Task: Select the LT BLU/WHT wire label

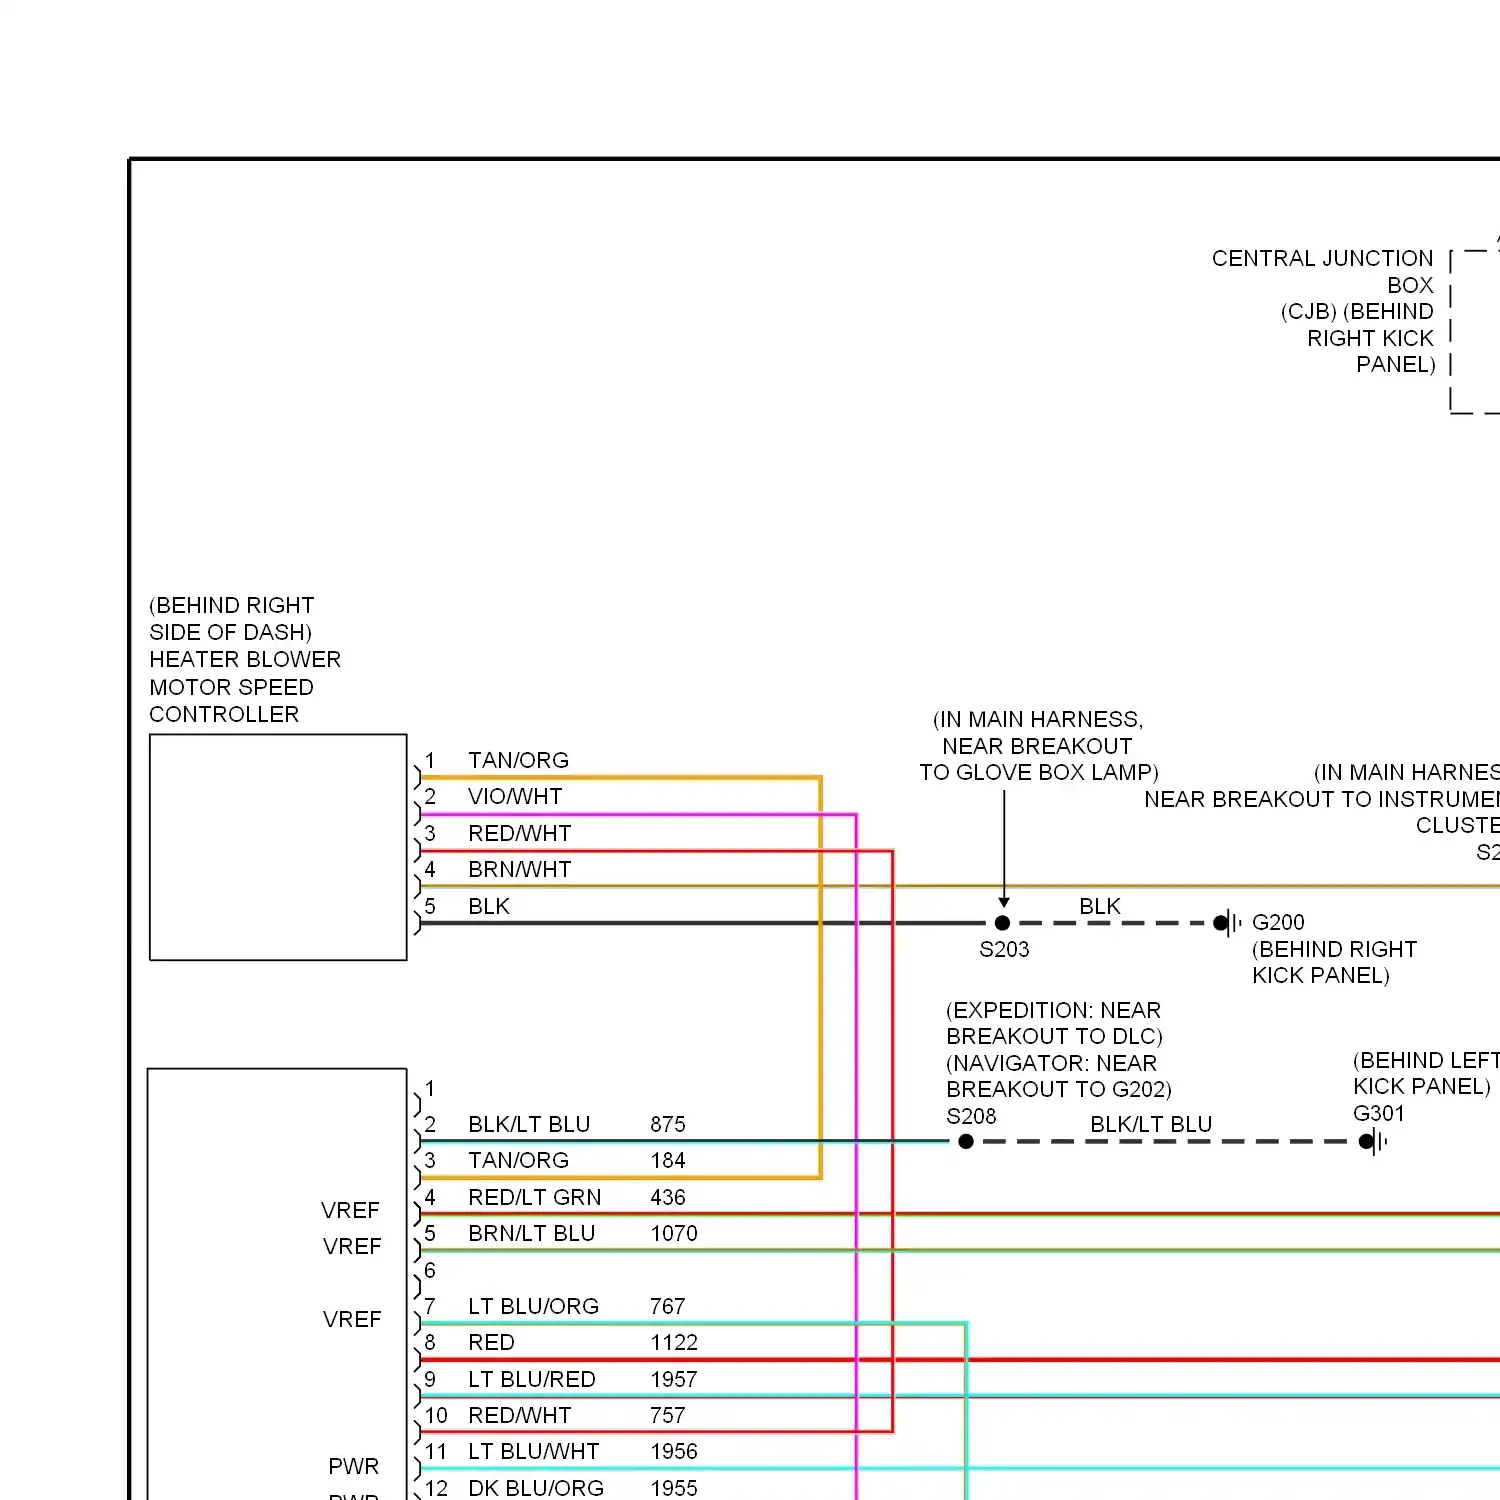Action: click(533, 1451)
